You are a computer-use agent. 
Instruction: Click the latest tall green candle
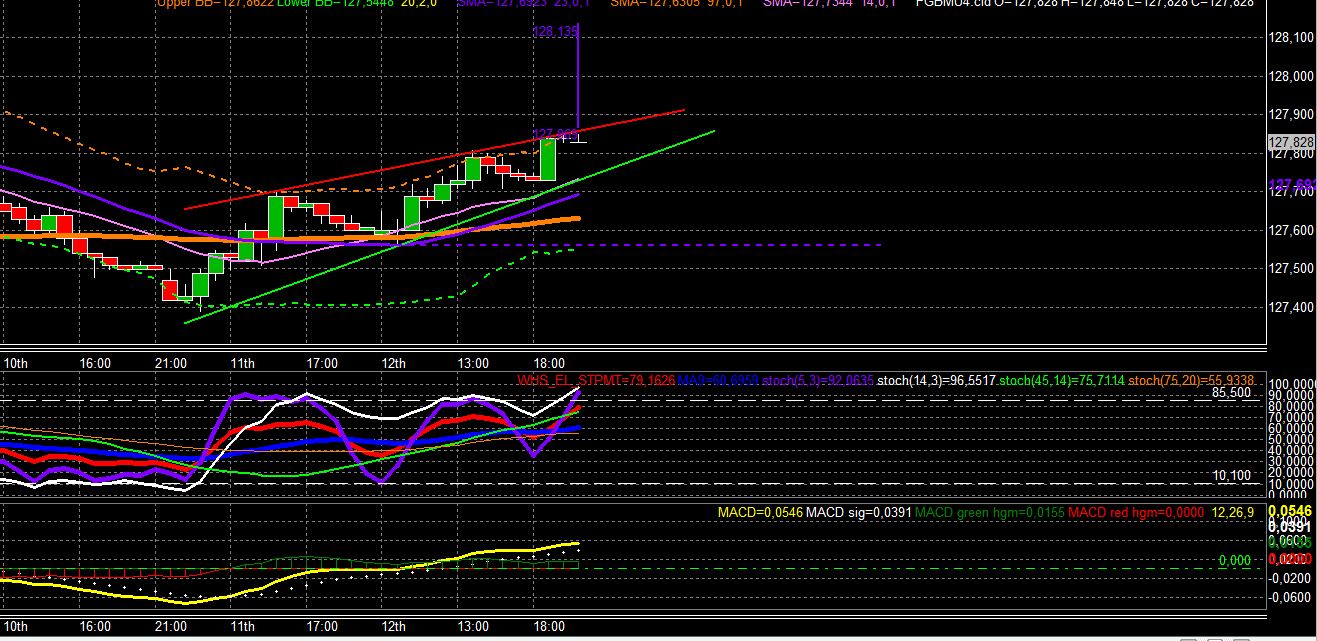(x=547, y=158)
